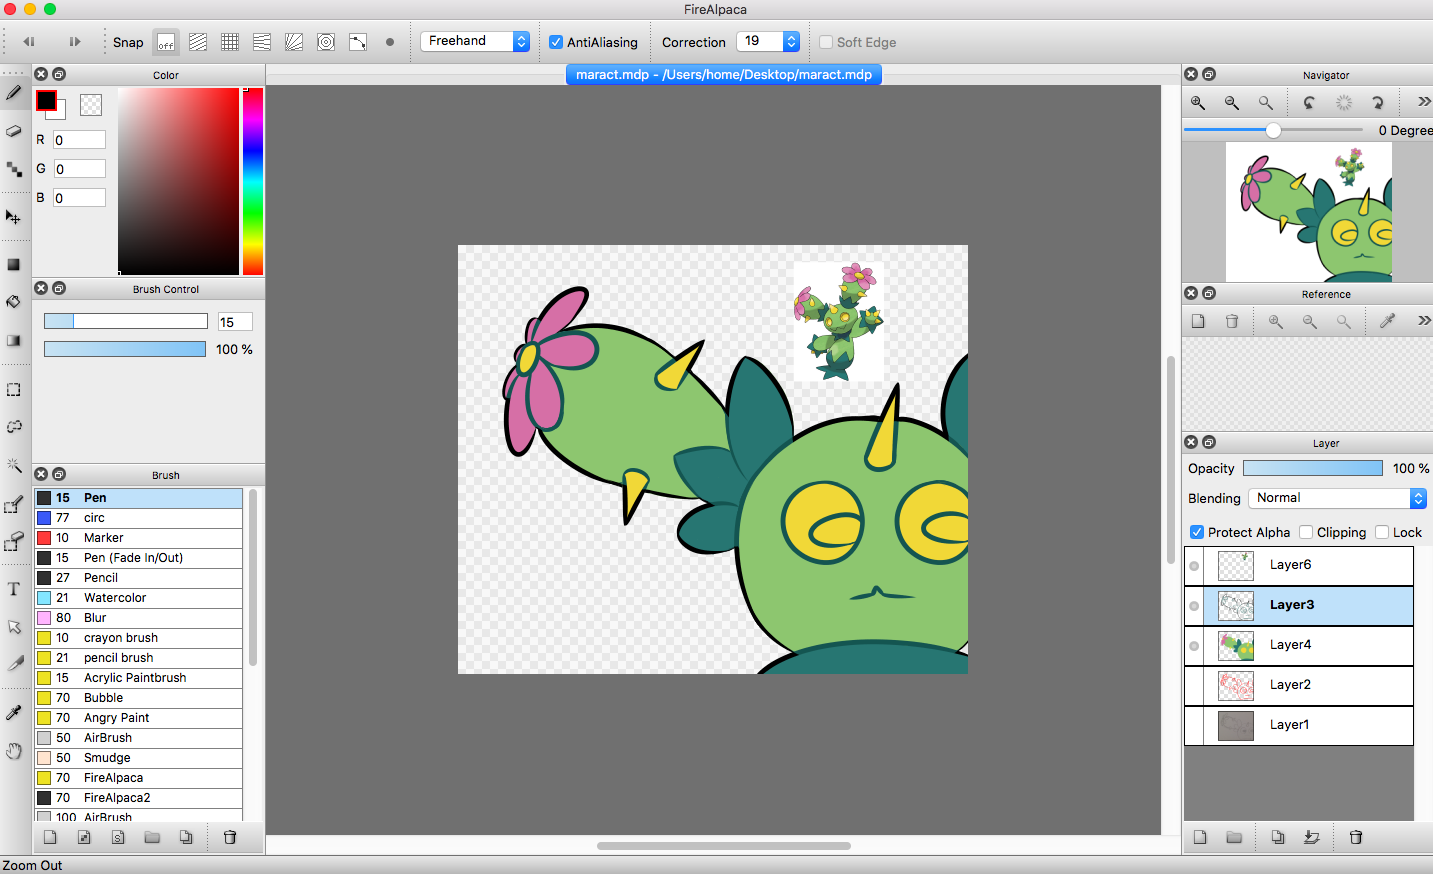Select the Divide knife tool
Screen dimensions: 1433x874
point(14,664)
